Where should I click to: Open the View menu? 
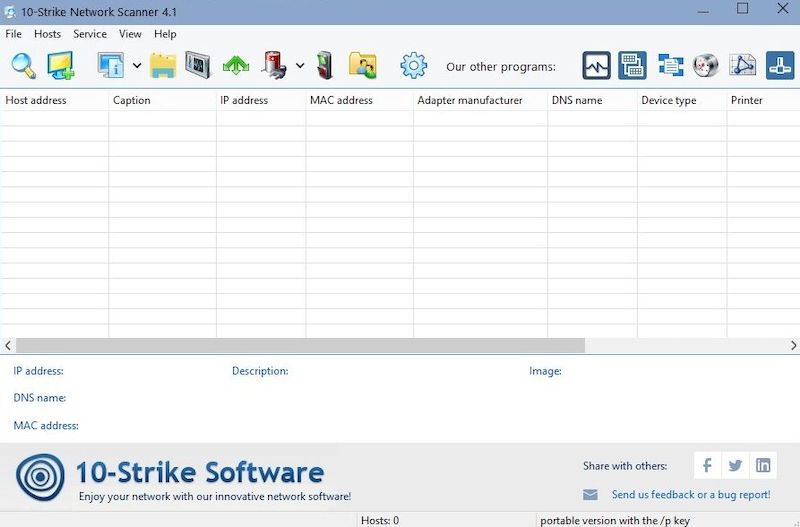pos(130,34)
